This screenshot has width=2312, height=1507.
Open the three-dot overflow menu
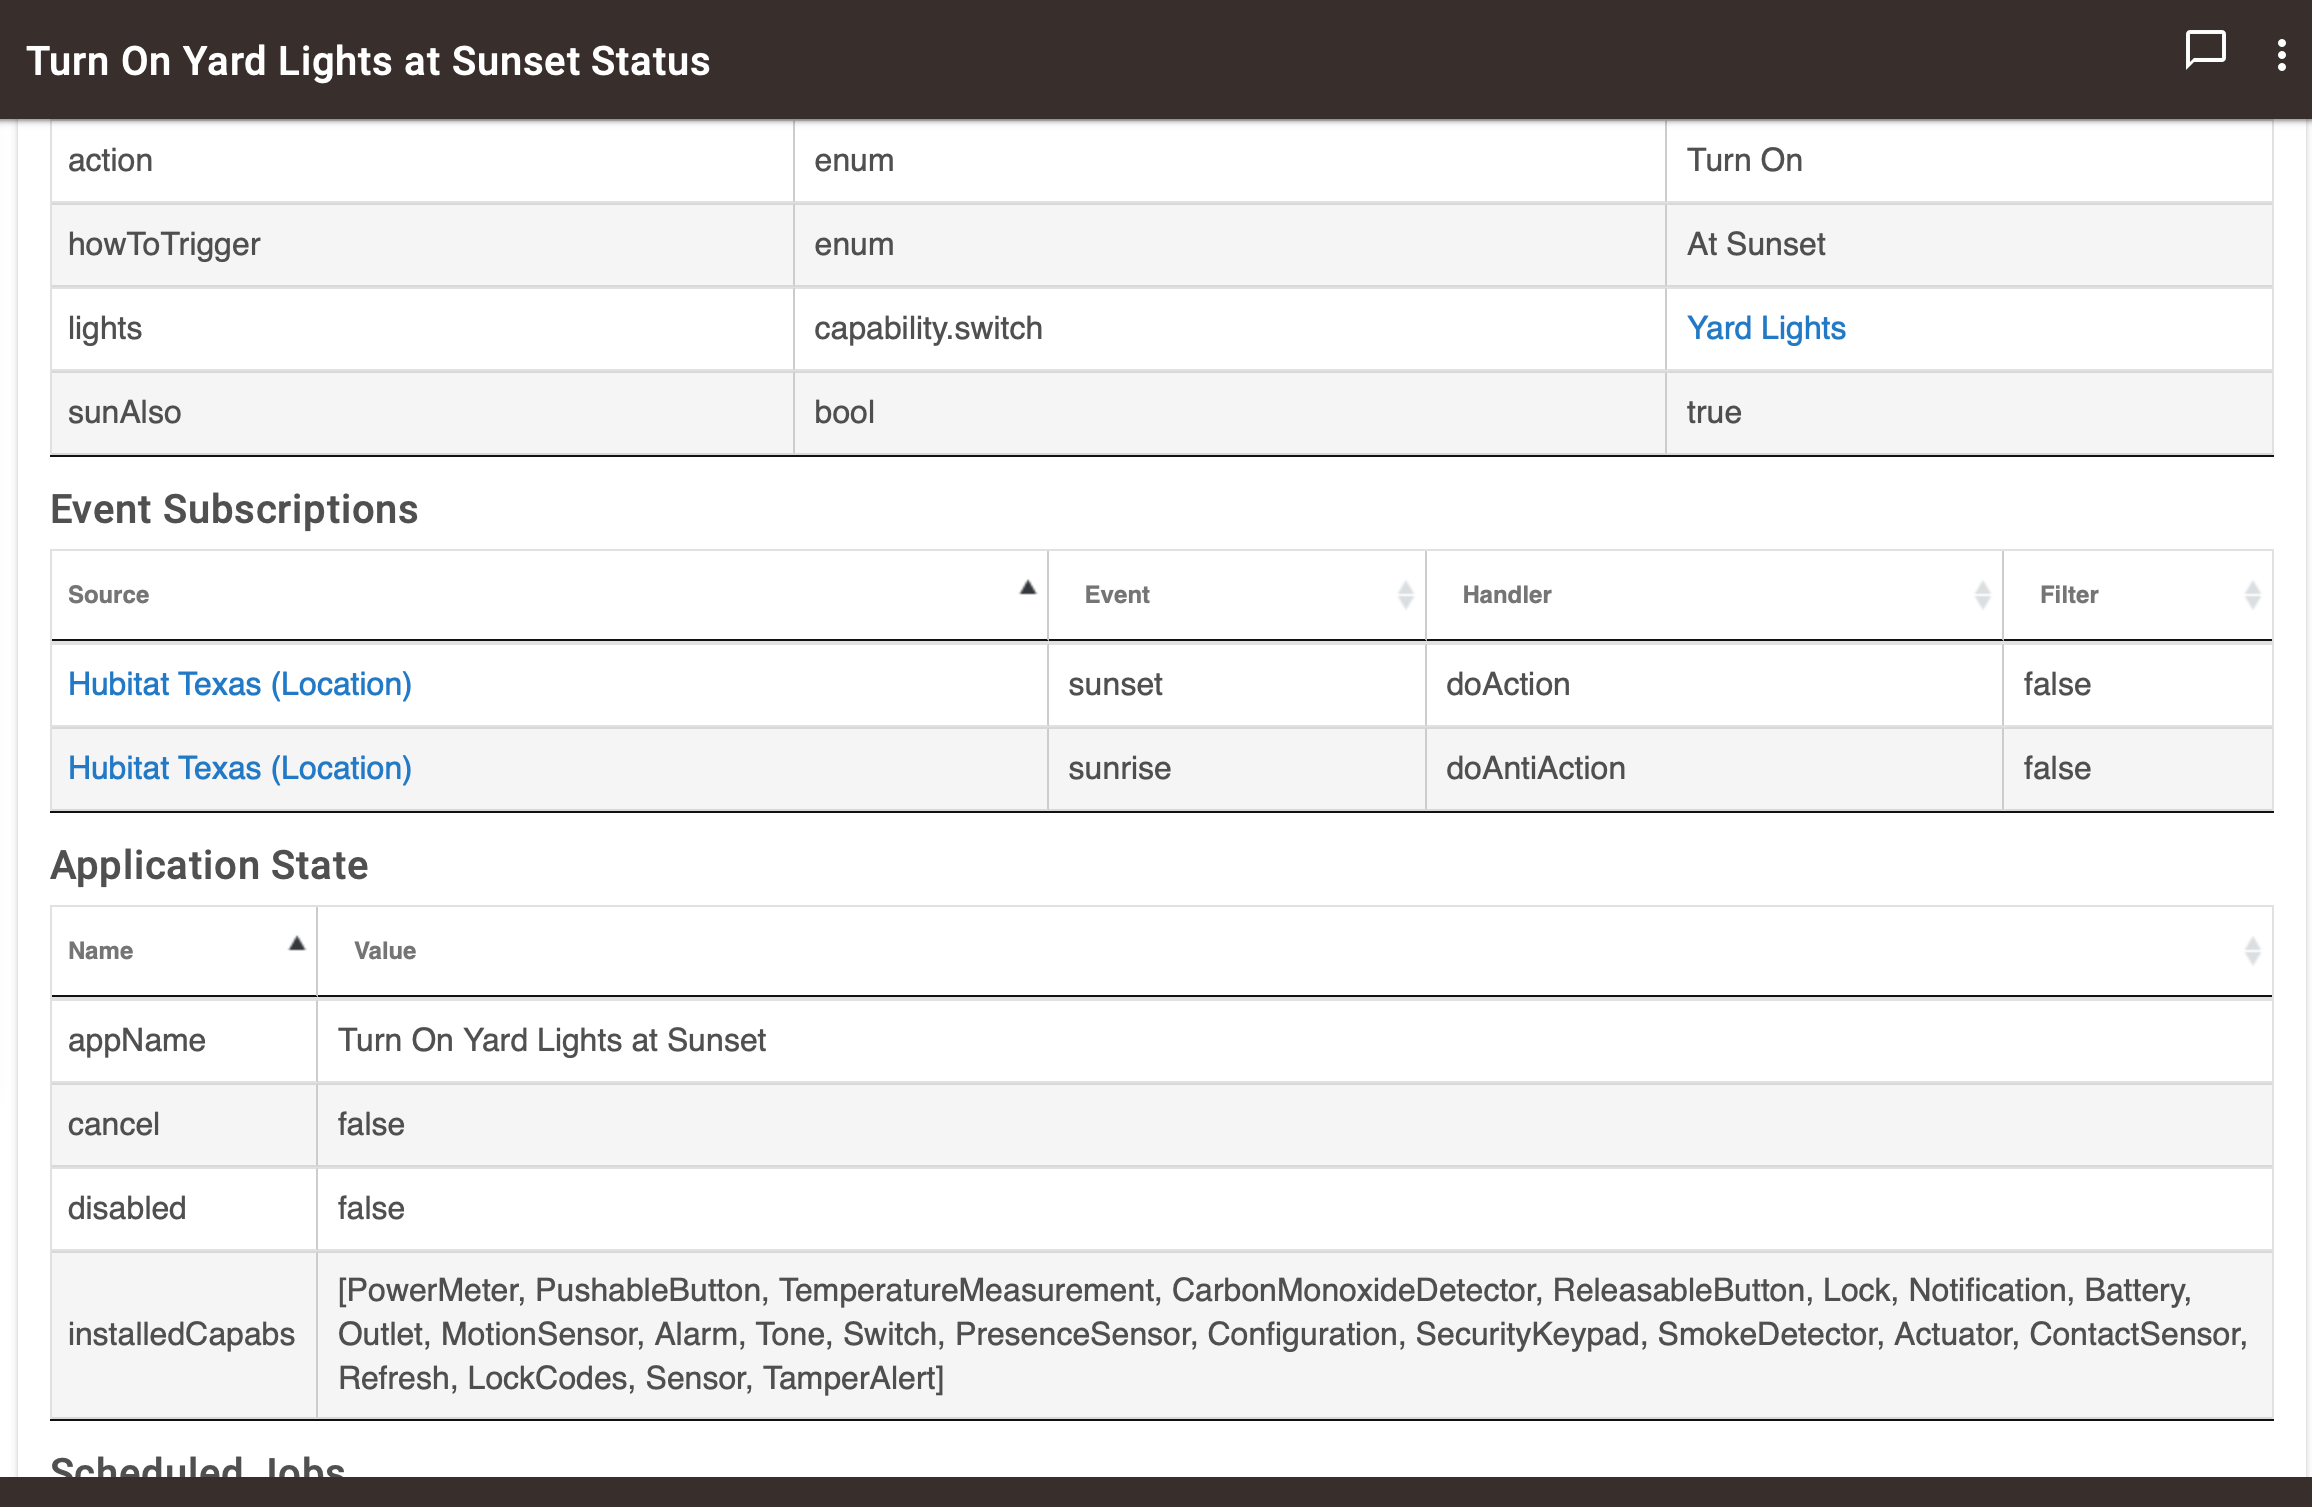[2281, 55]
